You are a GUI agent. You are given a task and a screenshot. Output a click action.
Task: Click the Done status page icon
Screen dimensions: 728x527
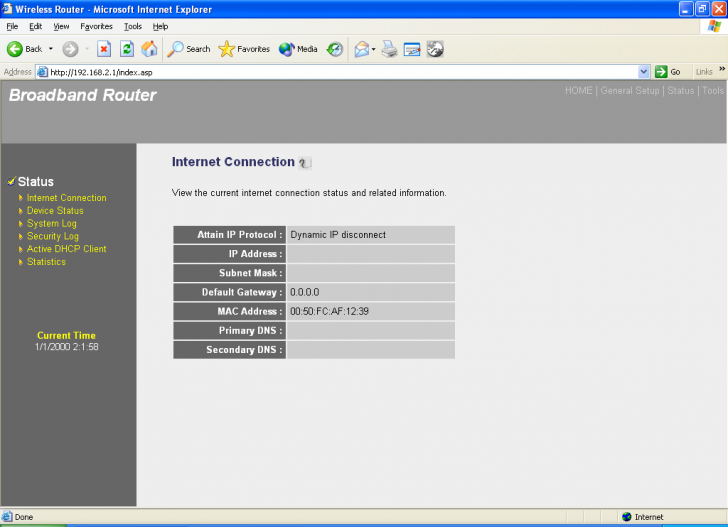point(7,516)
